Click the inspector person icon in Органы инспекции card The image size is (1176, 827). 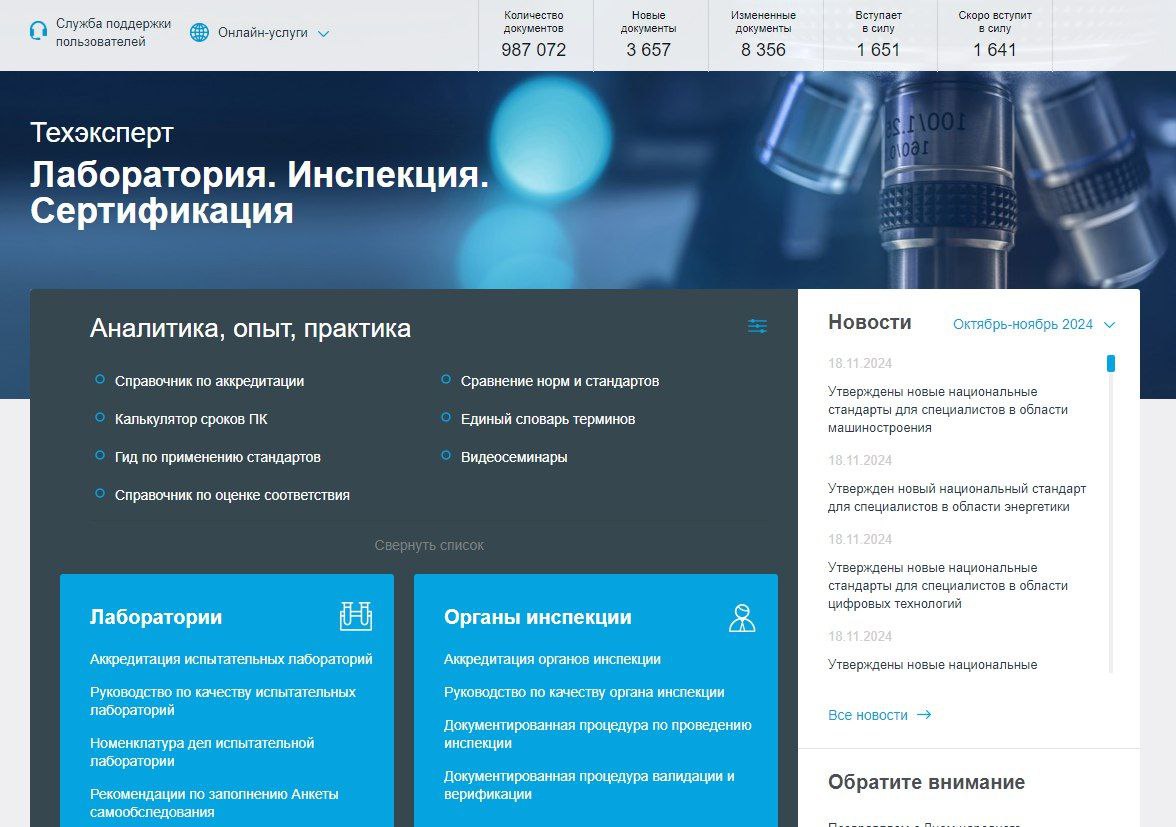742,618
